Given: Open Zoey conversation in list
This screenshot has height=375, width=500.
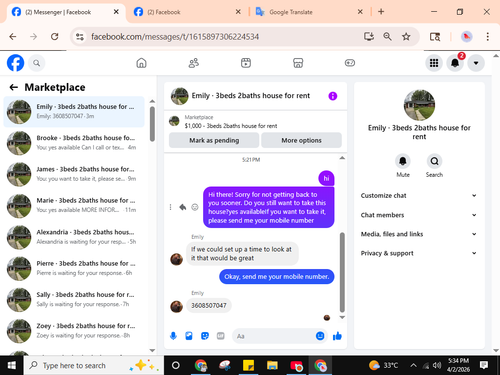Looking at the screenshot, I should click(74, 331).
